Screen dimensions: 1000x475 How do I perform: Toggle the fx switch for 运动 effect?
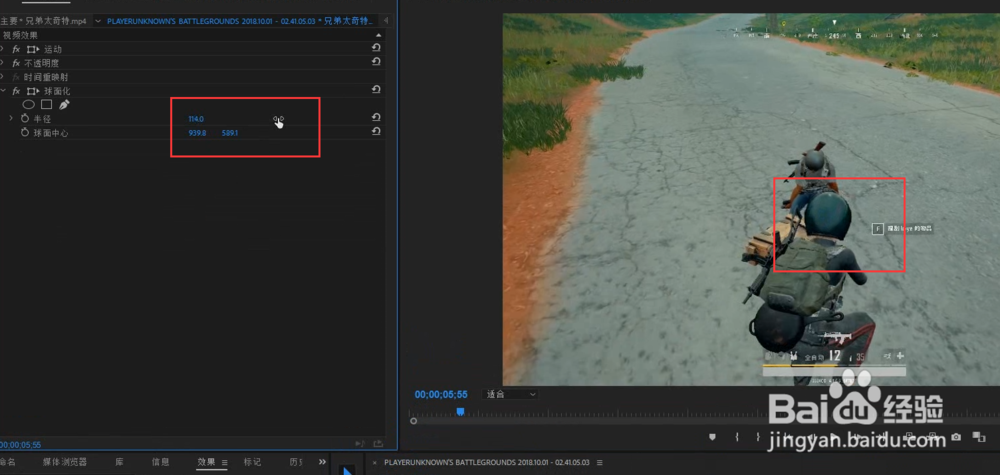coord(17,49)
